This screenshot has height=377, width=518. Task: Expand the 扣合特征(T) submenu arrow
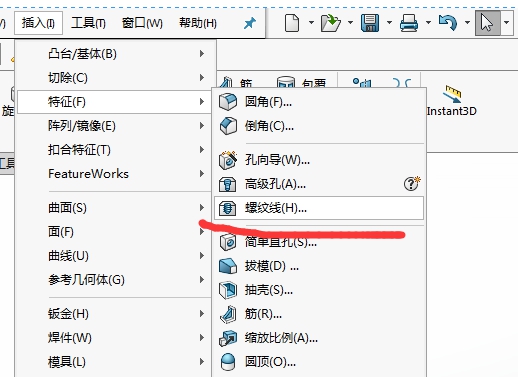coord(202,150)
